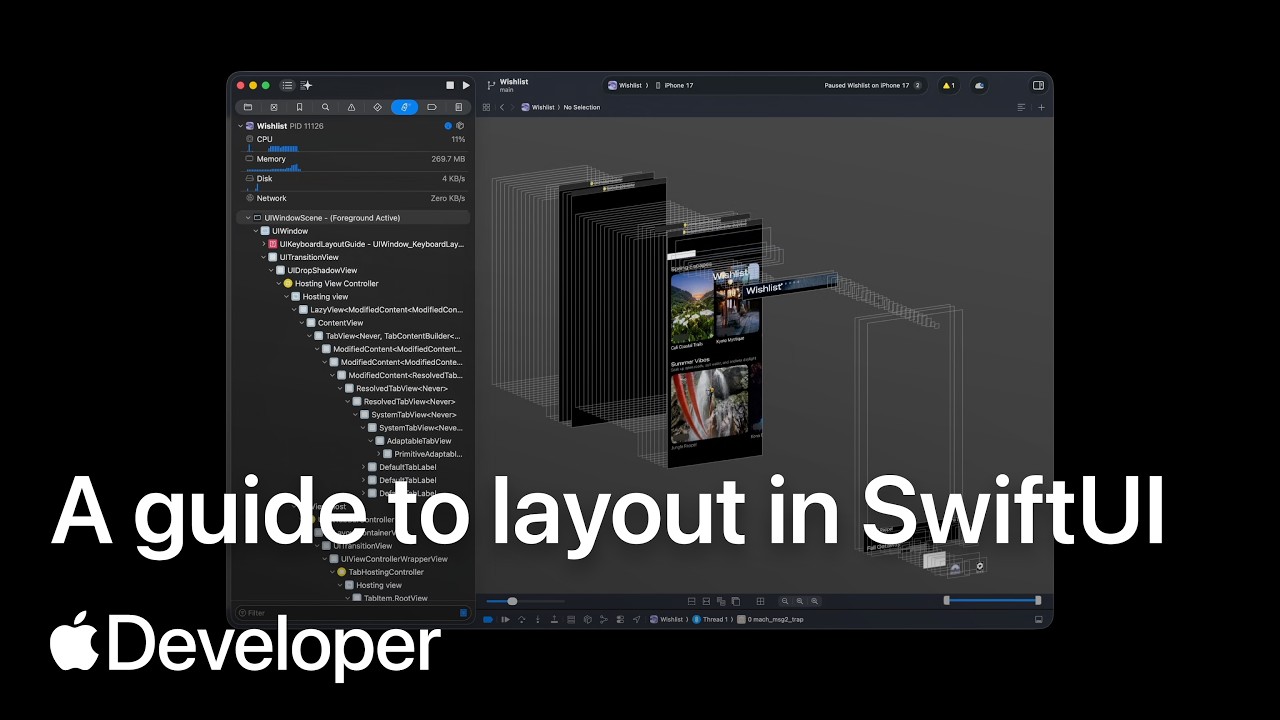Select the Network gauge row
Screen dimensions: 1280x720
[x=355, y=198]
